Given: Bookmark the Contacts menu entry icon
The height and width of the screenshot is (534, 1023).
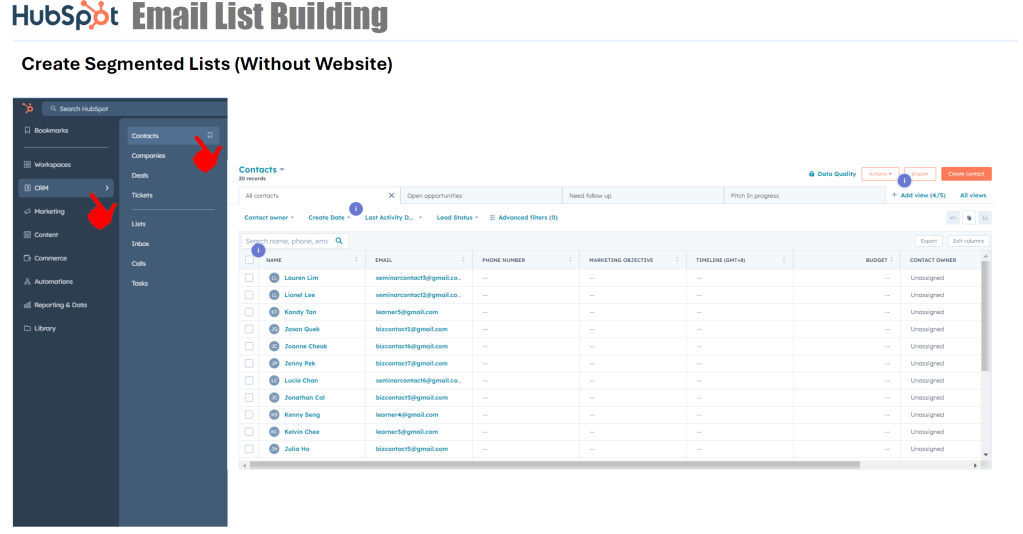Looking at the screenshot, I should [x=210, y=135].
